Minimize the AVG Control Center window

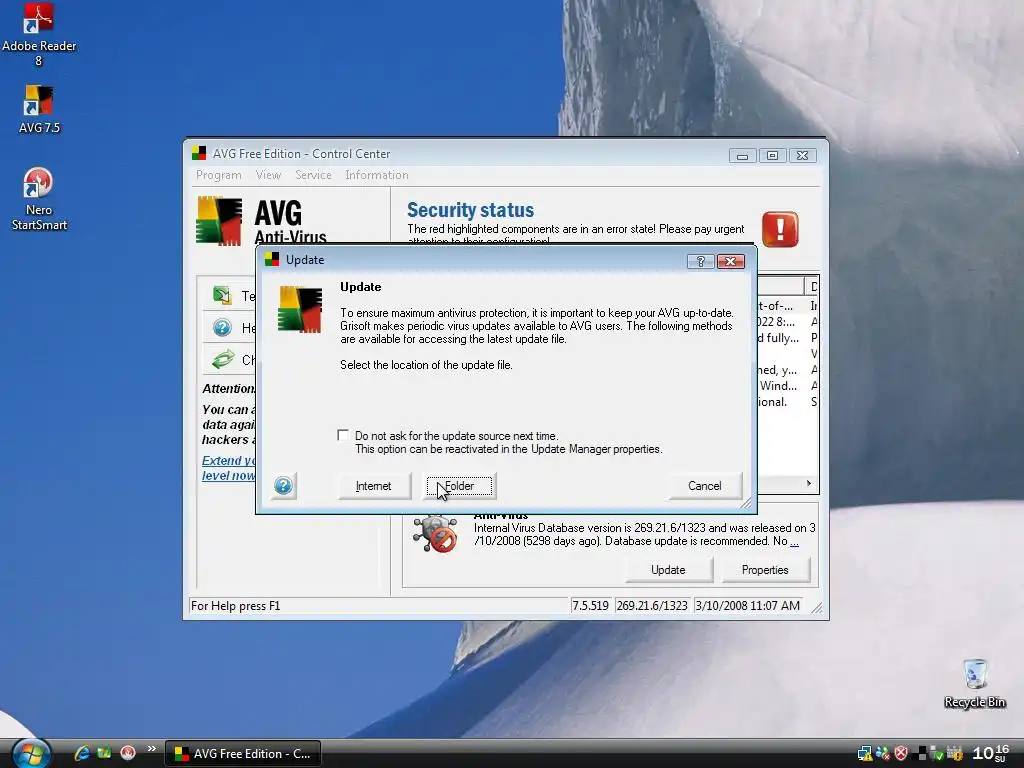(x=743, y=155)
